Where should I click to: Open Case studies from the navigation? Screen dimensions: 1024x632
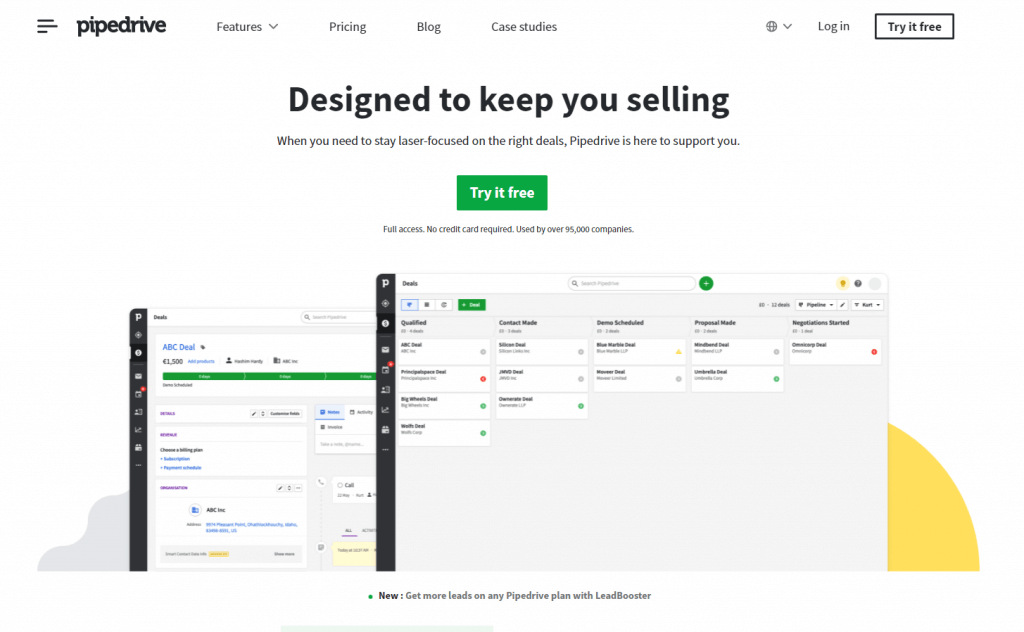[x=524, y=27]
